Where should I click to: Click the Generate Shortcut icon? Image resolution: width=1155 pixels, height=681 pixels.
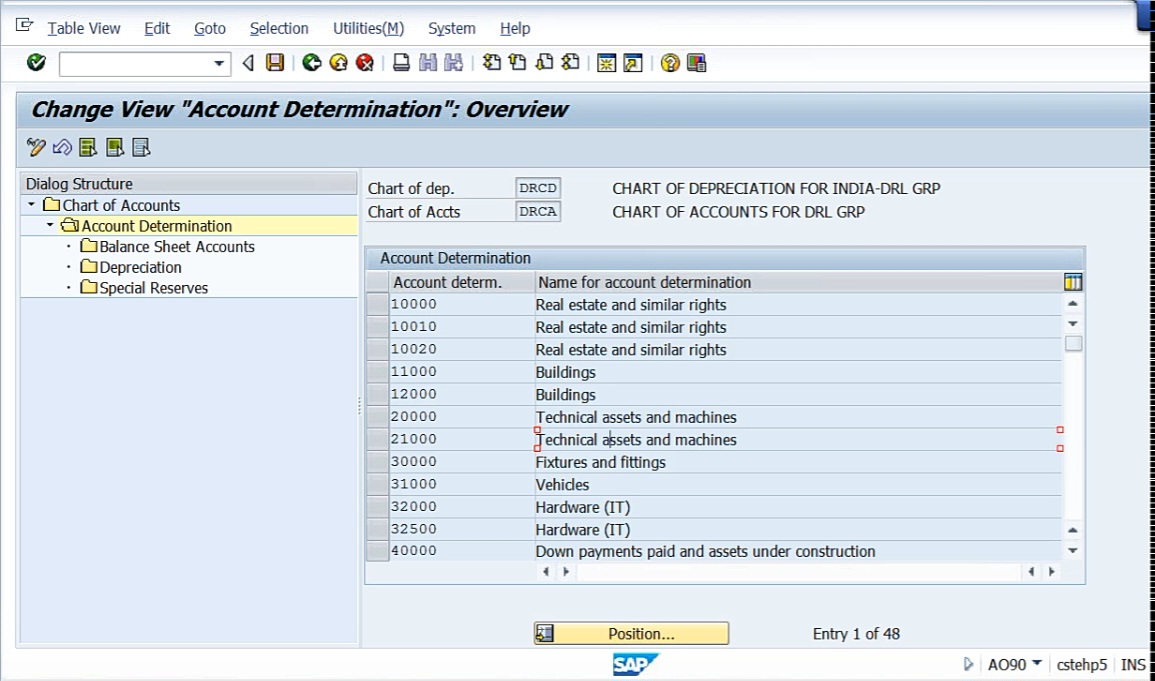pyautogui.click(x=633, y=63)
